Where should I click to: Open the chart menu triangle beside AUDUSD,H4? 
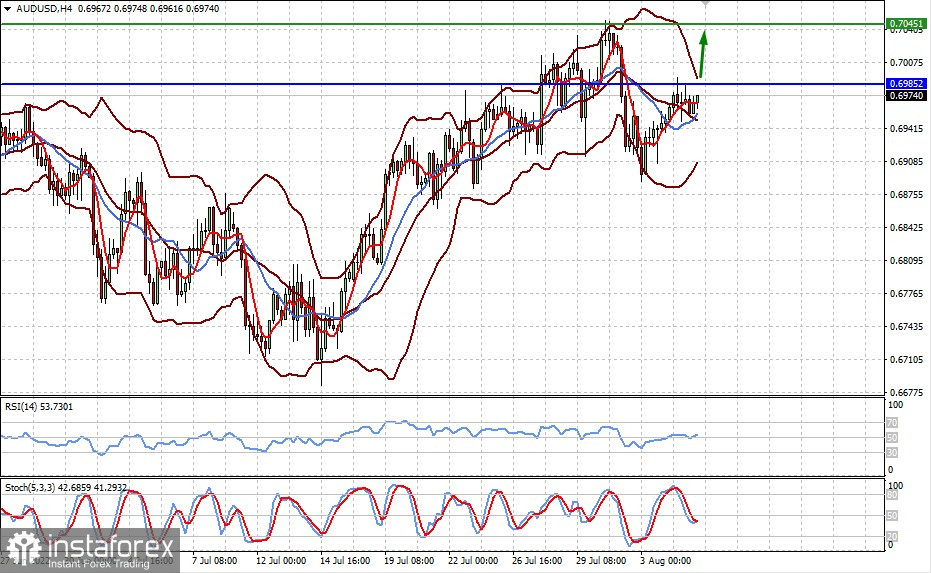(7, 9)
